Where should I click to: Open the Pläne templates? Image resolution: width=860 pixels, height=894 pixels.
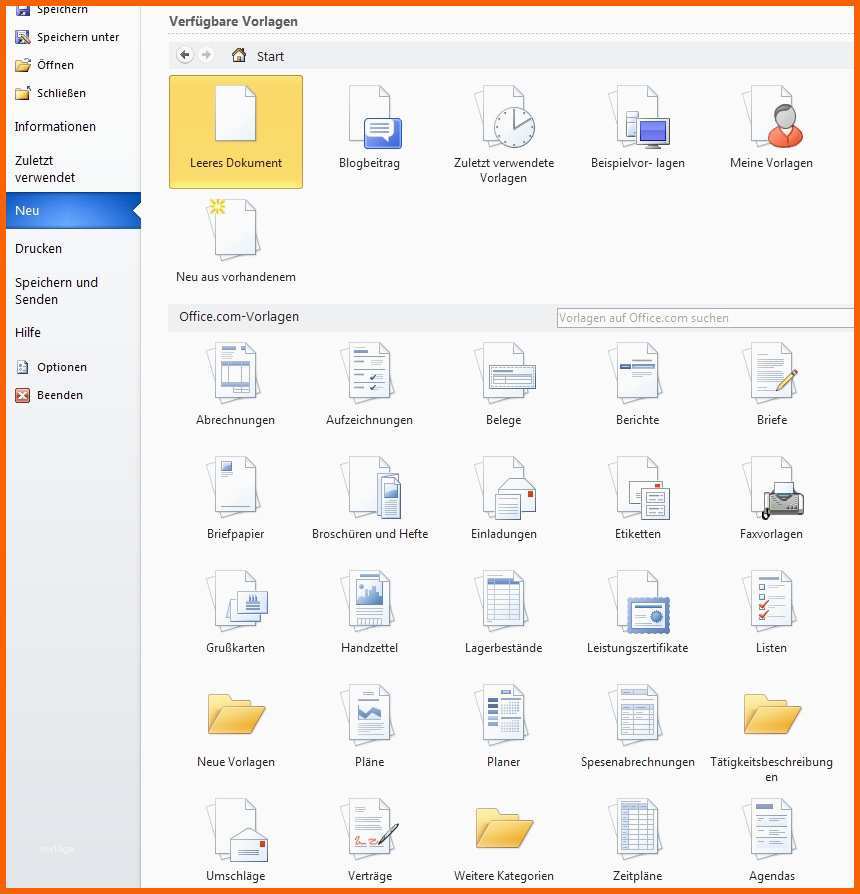pos(370,726)
